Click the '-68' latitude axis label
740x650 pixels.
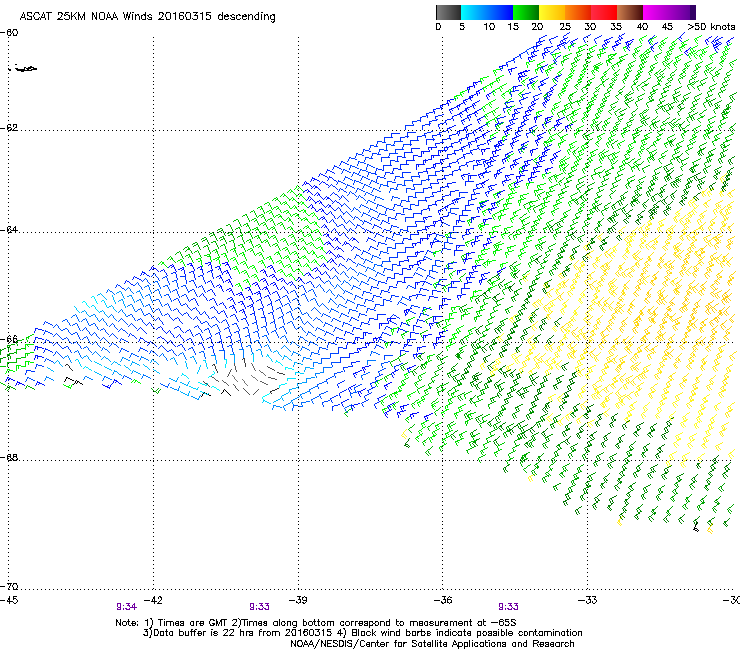[x=9, y=458]
